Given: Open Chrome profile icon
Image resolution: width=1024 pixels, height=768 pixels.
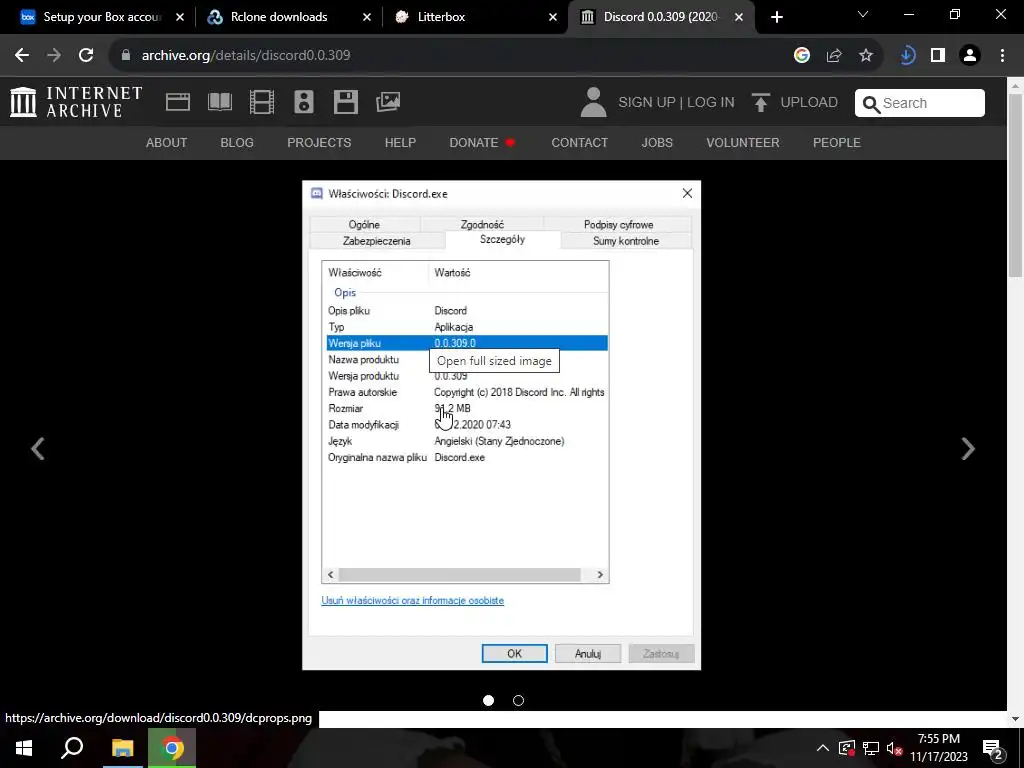Looking at the screenshot, I should (x=970, y=56).
